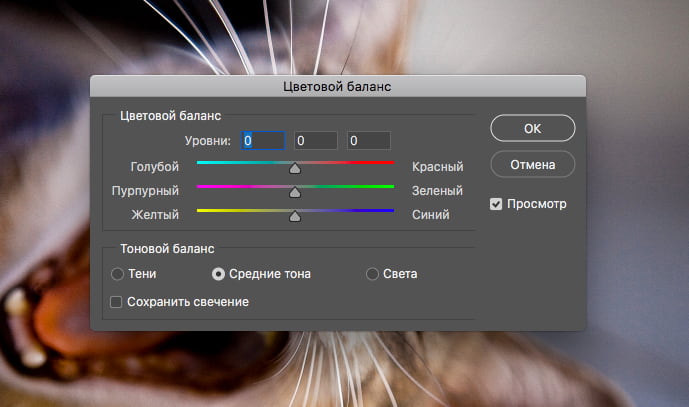
Task: Click the green end of the Пурпурный–Зеленый track
Action: tap(389, 186)
